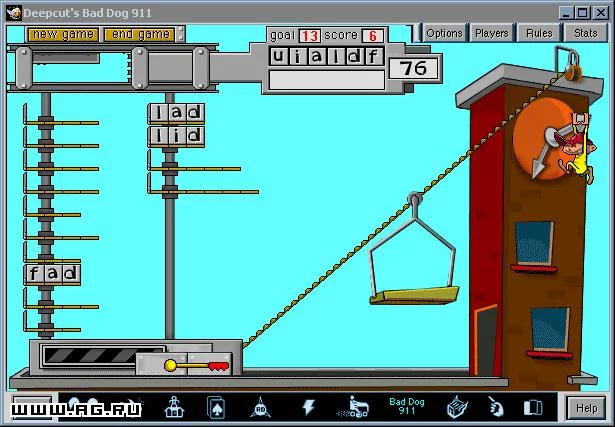Open the Stats menu
Screen dimensions: 615x427
(x=586, y=33)
